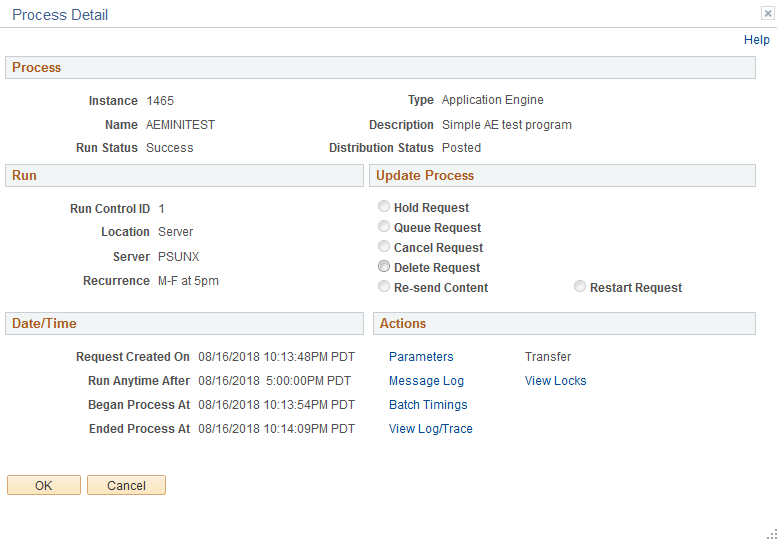Close the Process Detail dialog with X icon
The width and height of the screenshot is (777, 539).
point(768,14)
